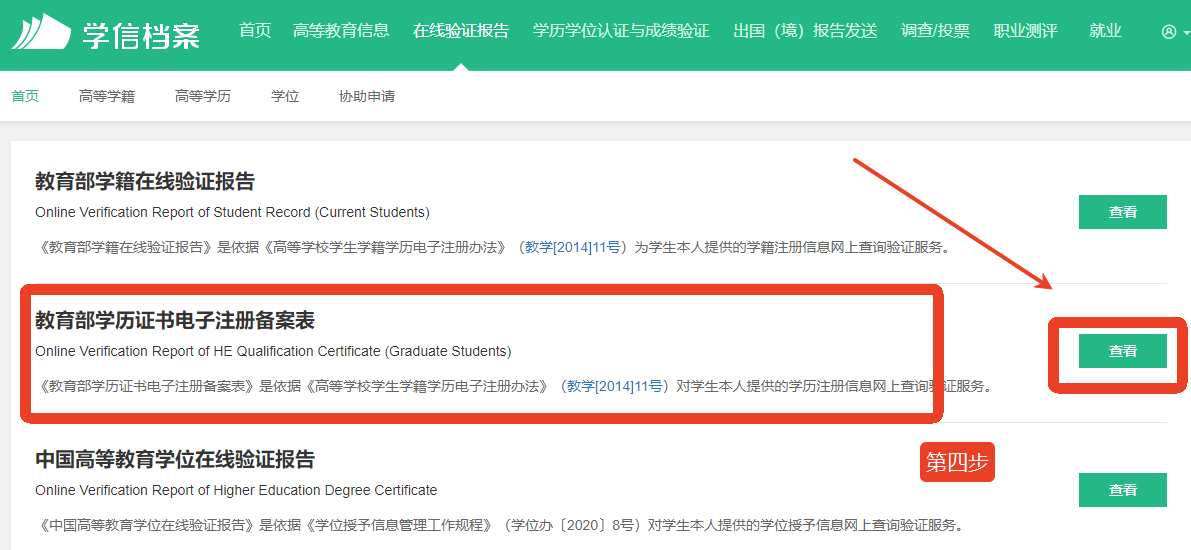The height and width of the screenshot is (550, 1191).
Task: Switch to the 高等学历 tab
Action: (x=203, y=97)
